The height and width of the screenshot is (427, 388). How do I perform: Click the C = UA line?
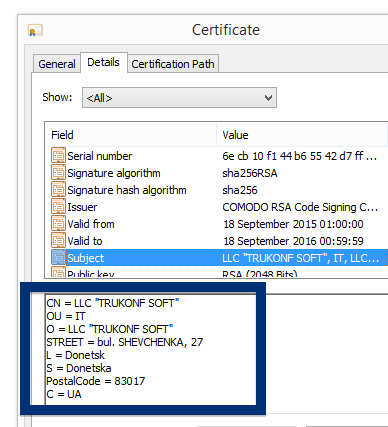(x=64, y=394)
